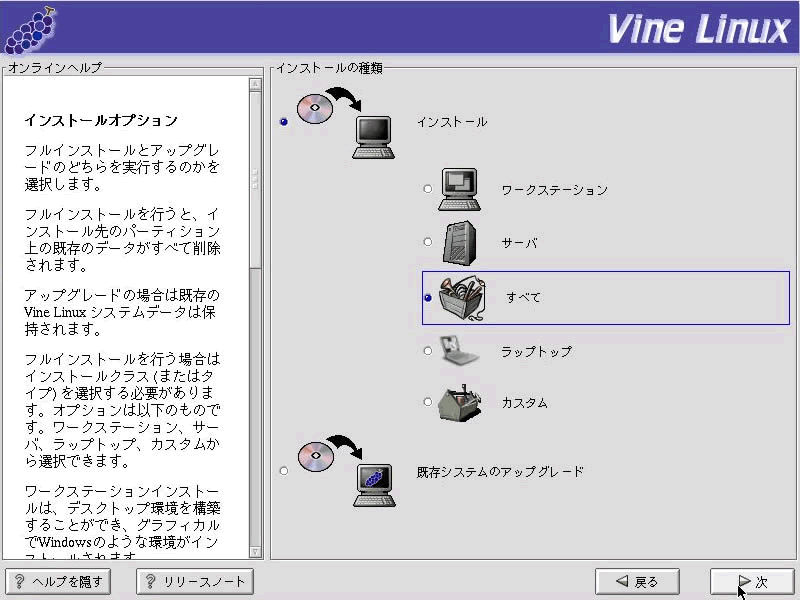Click the インストール label text
Screen dimensions: 800x600
click(452, 122)
